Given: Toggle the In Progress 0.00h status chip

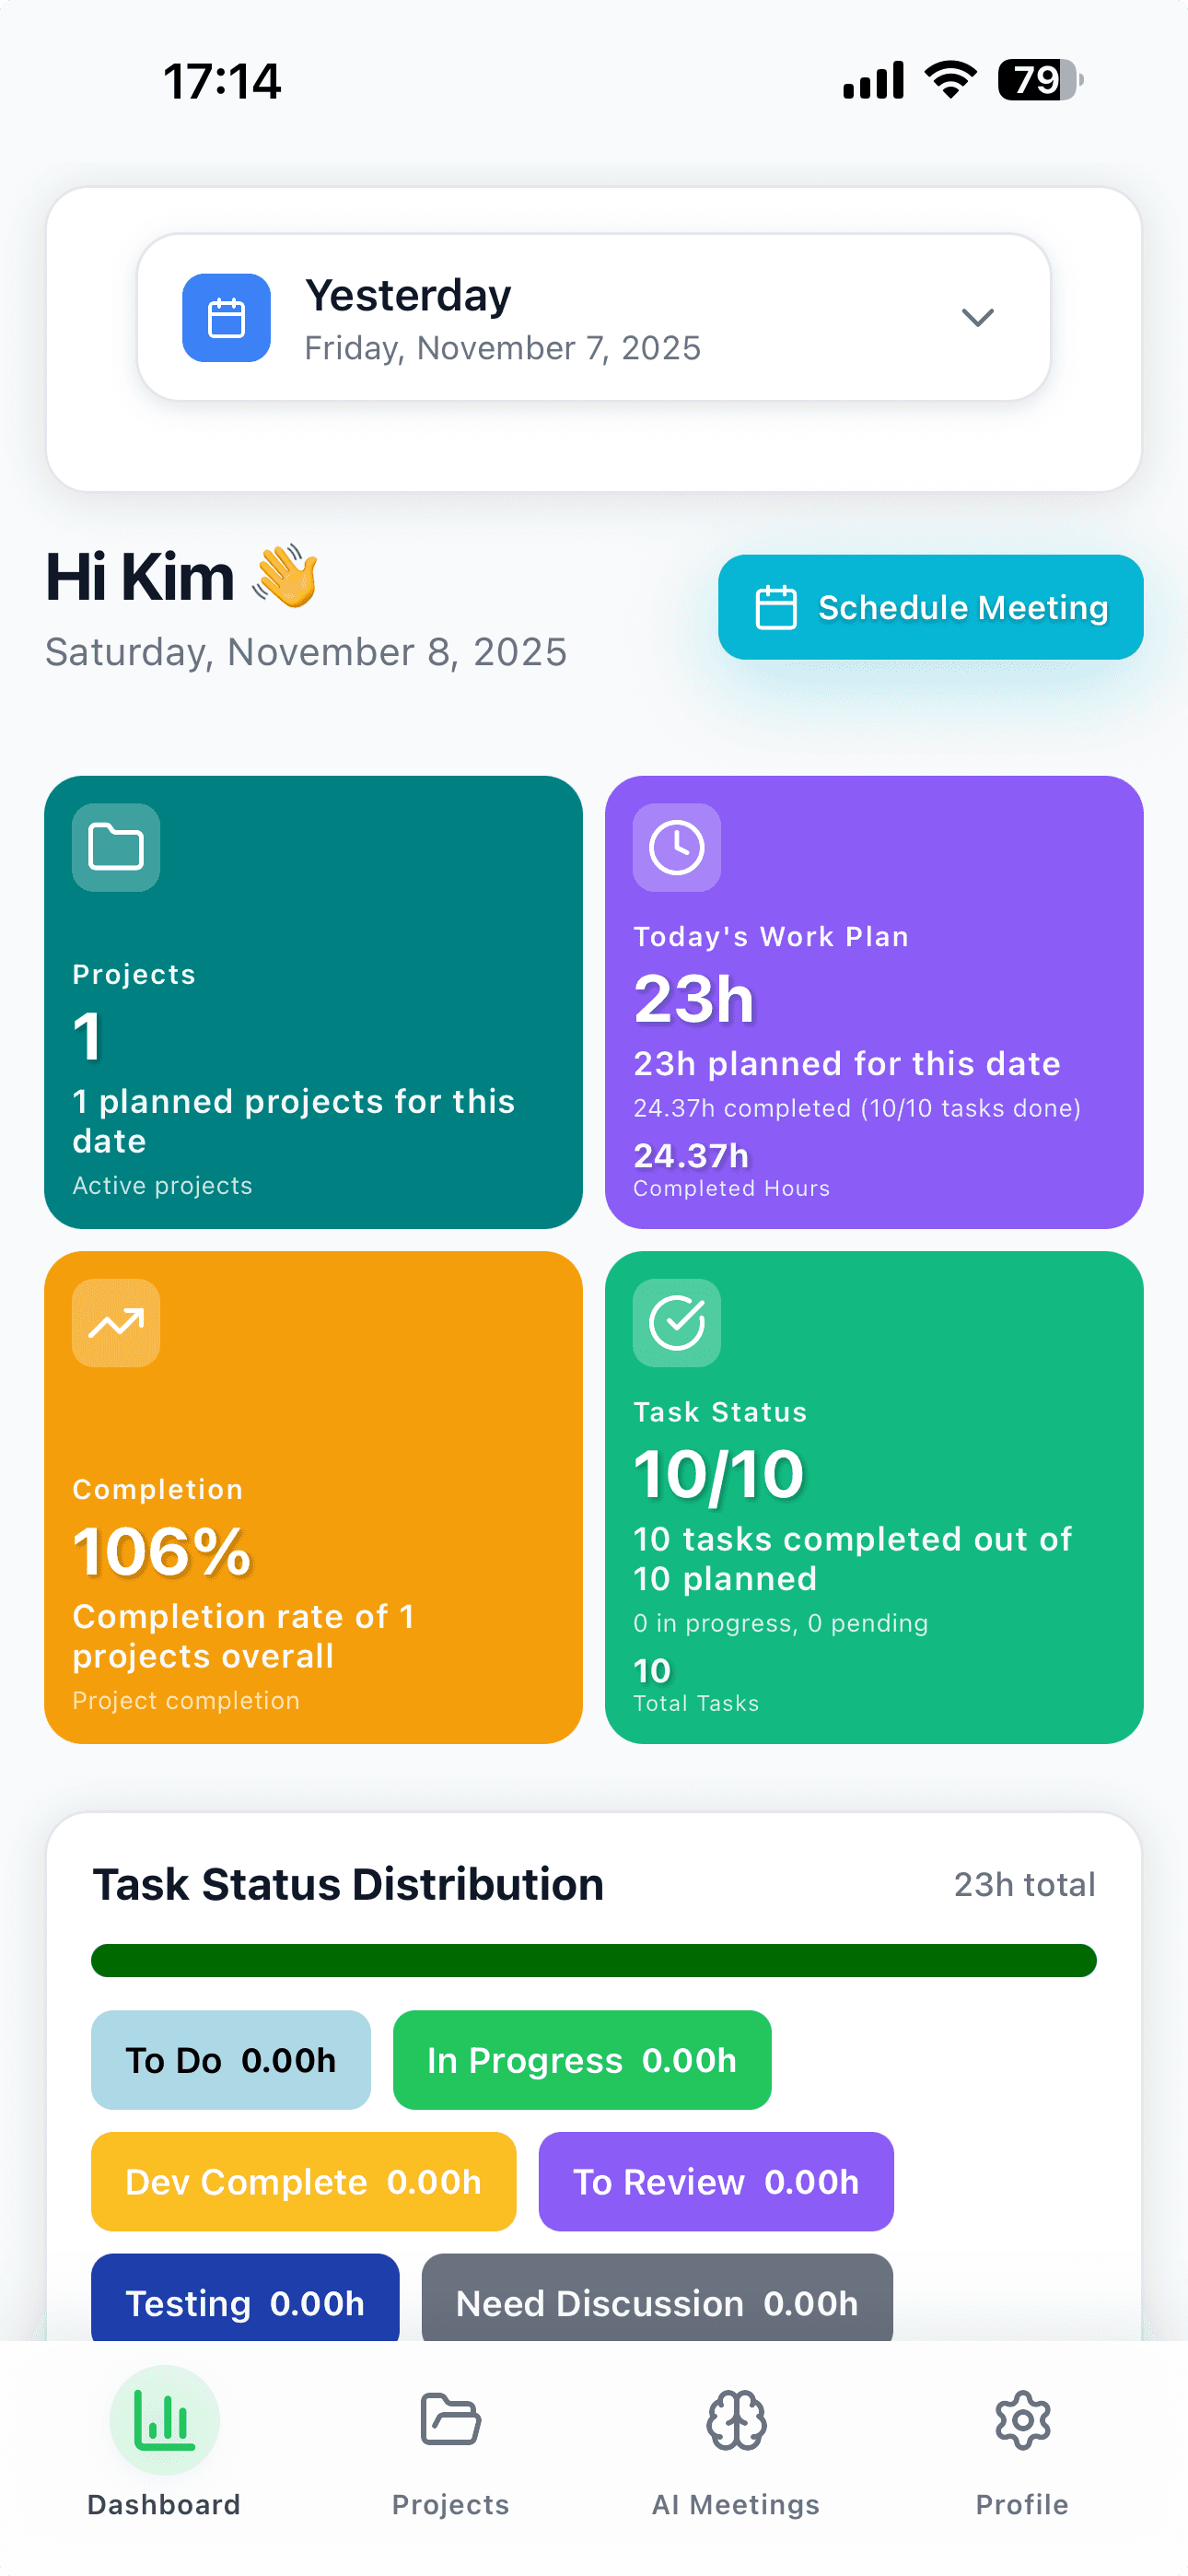Looking at the screenshot, I should [581, 2060].
